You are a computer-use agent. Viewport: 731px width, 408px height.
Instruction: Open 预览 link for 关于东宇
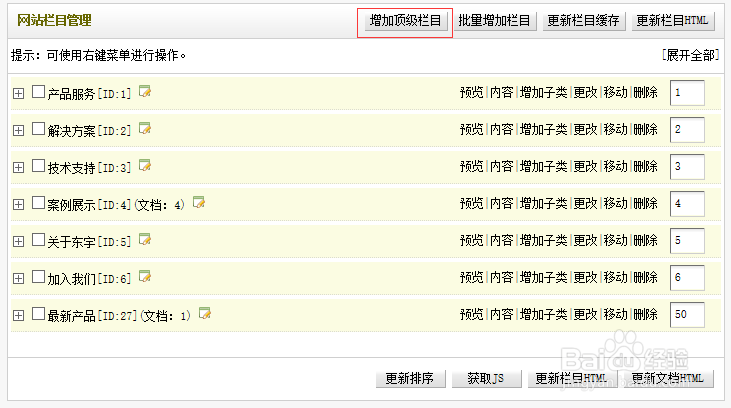(x=471, y=241)
